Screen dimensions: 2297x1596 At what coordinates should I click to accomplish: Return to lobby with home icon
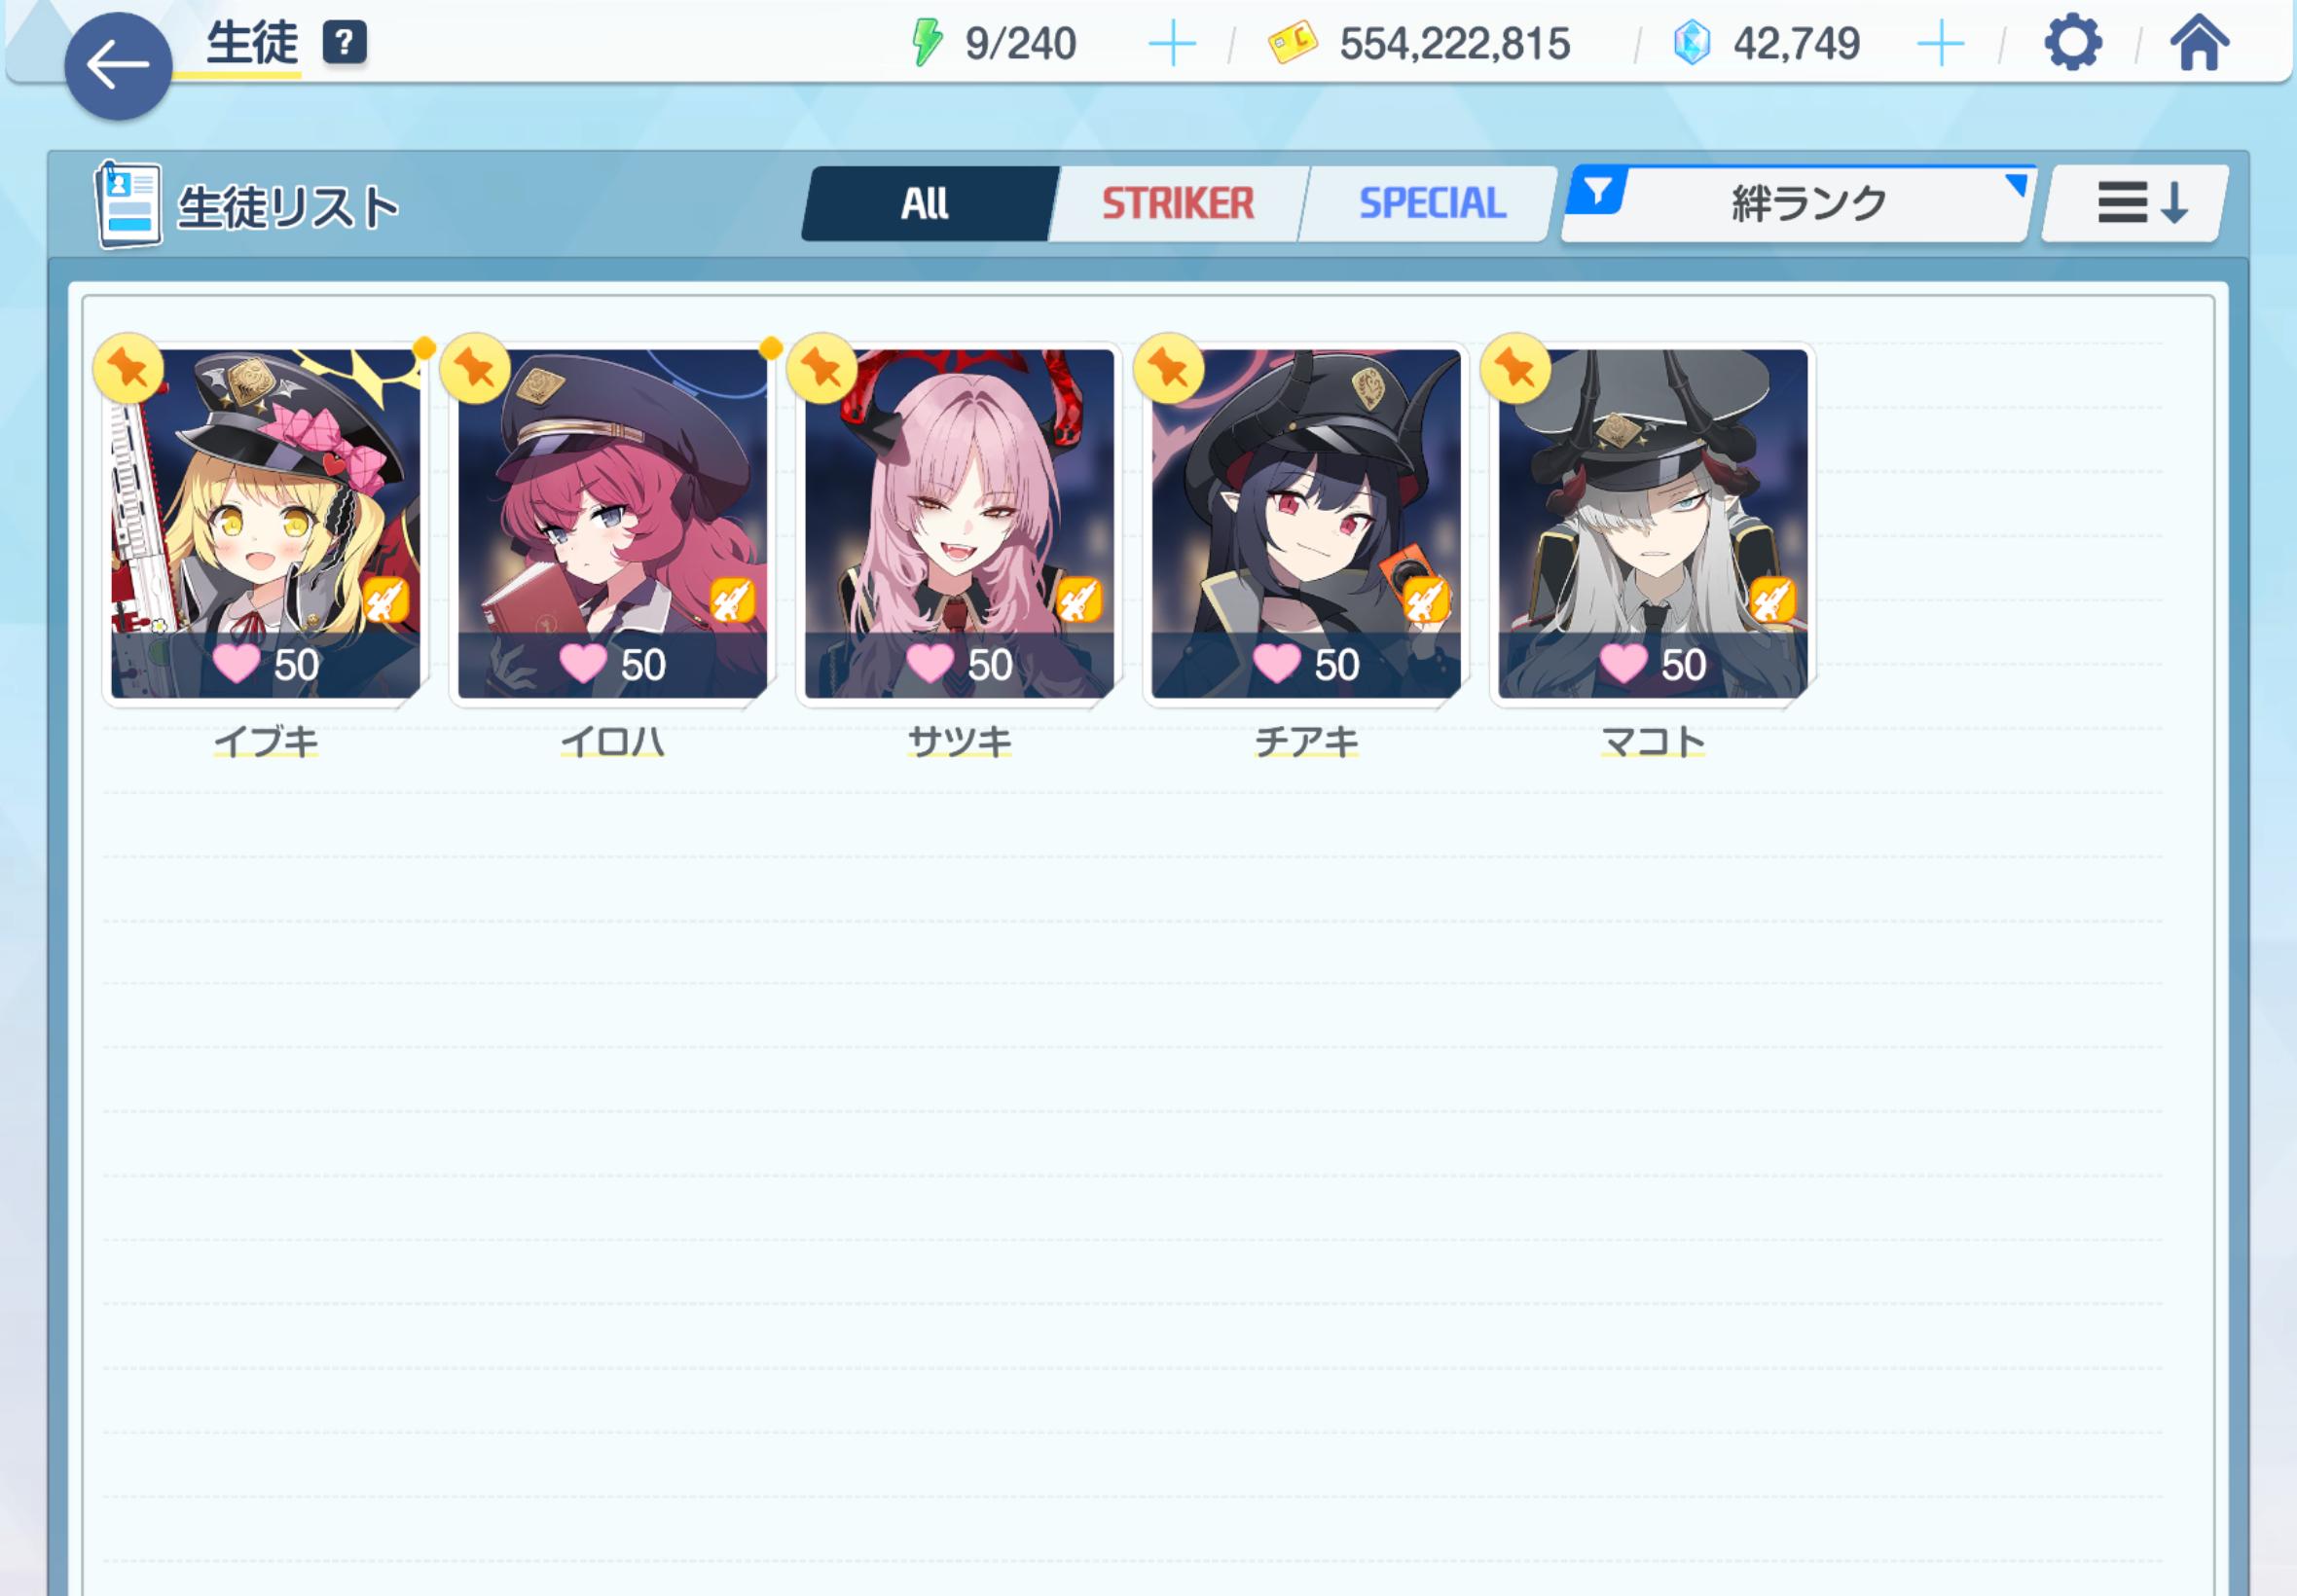coord(2198,43)
